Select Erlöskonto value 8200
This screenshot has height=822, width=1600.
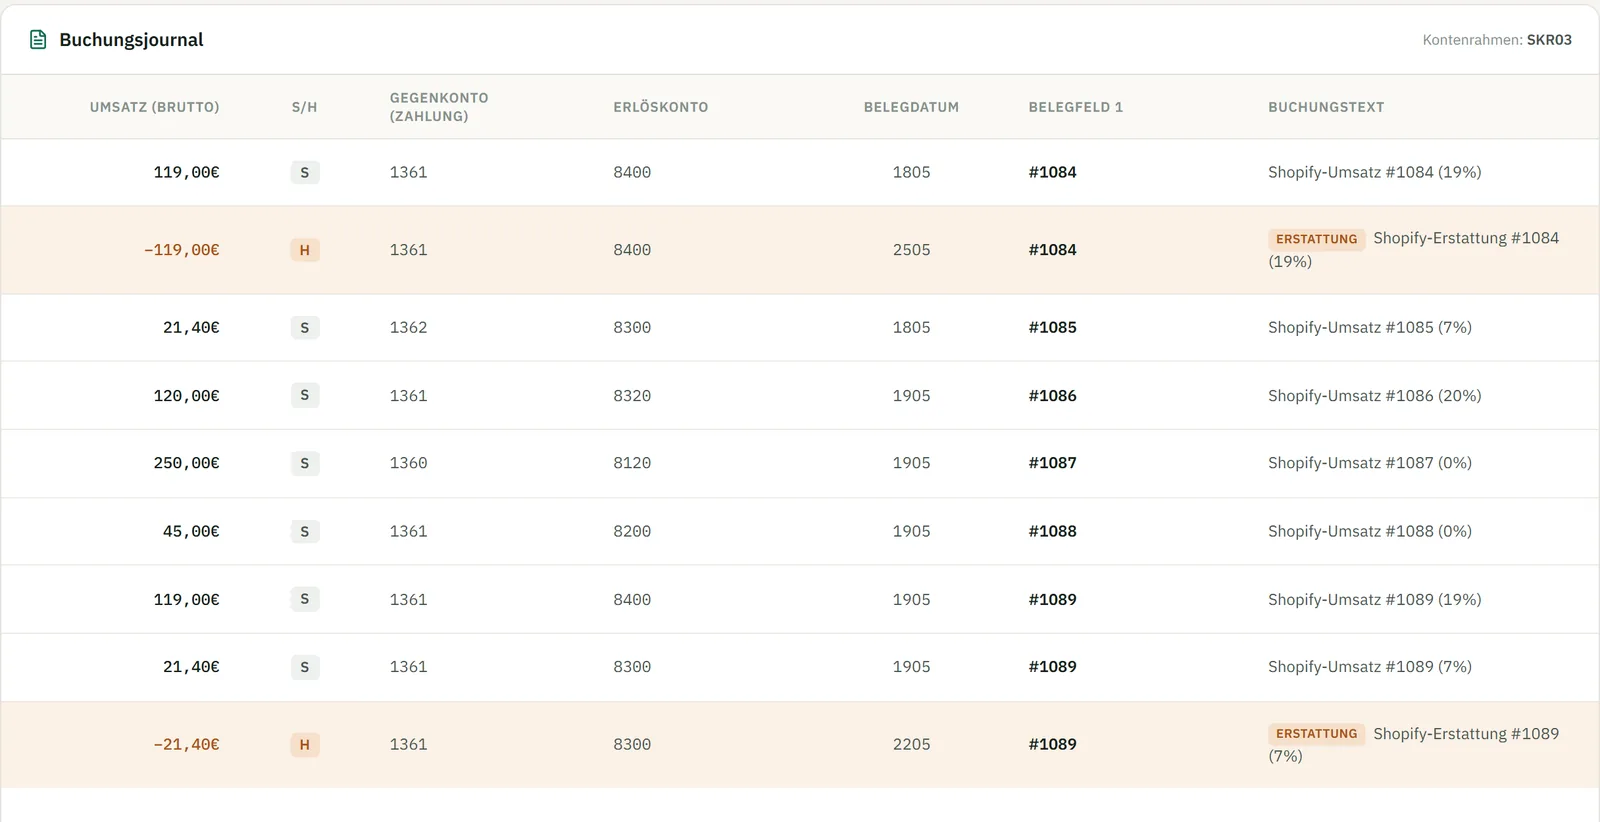tap(632, 531)
